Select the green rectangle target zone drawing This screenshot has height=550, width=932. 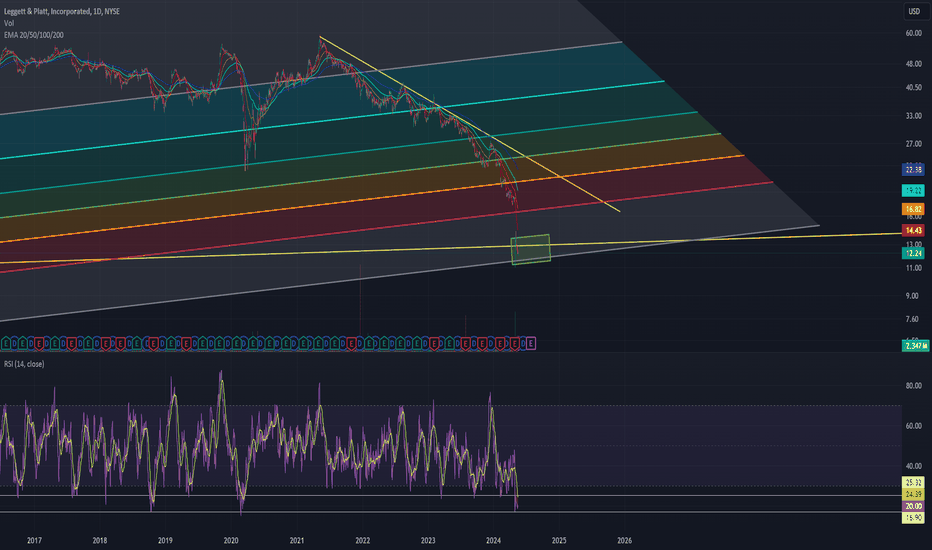[531, 249]
